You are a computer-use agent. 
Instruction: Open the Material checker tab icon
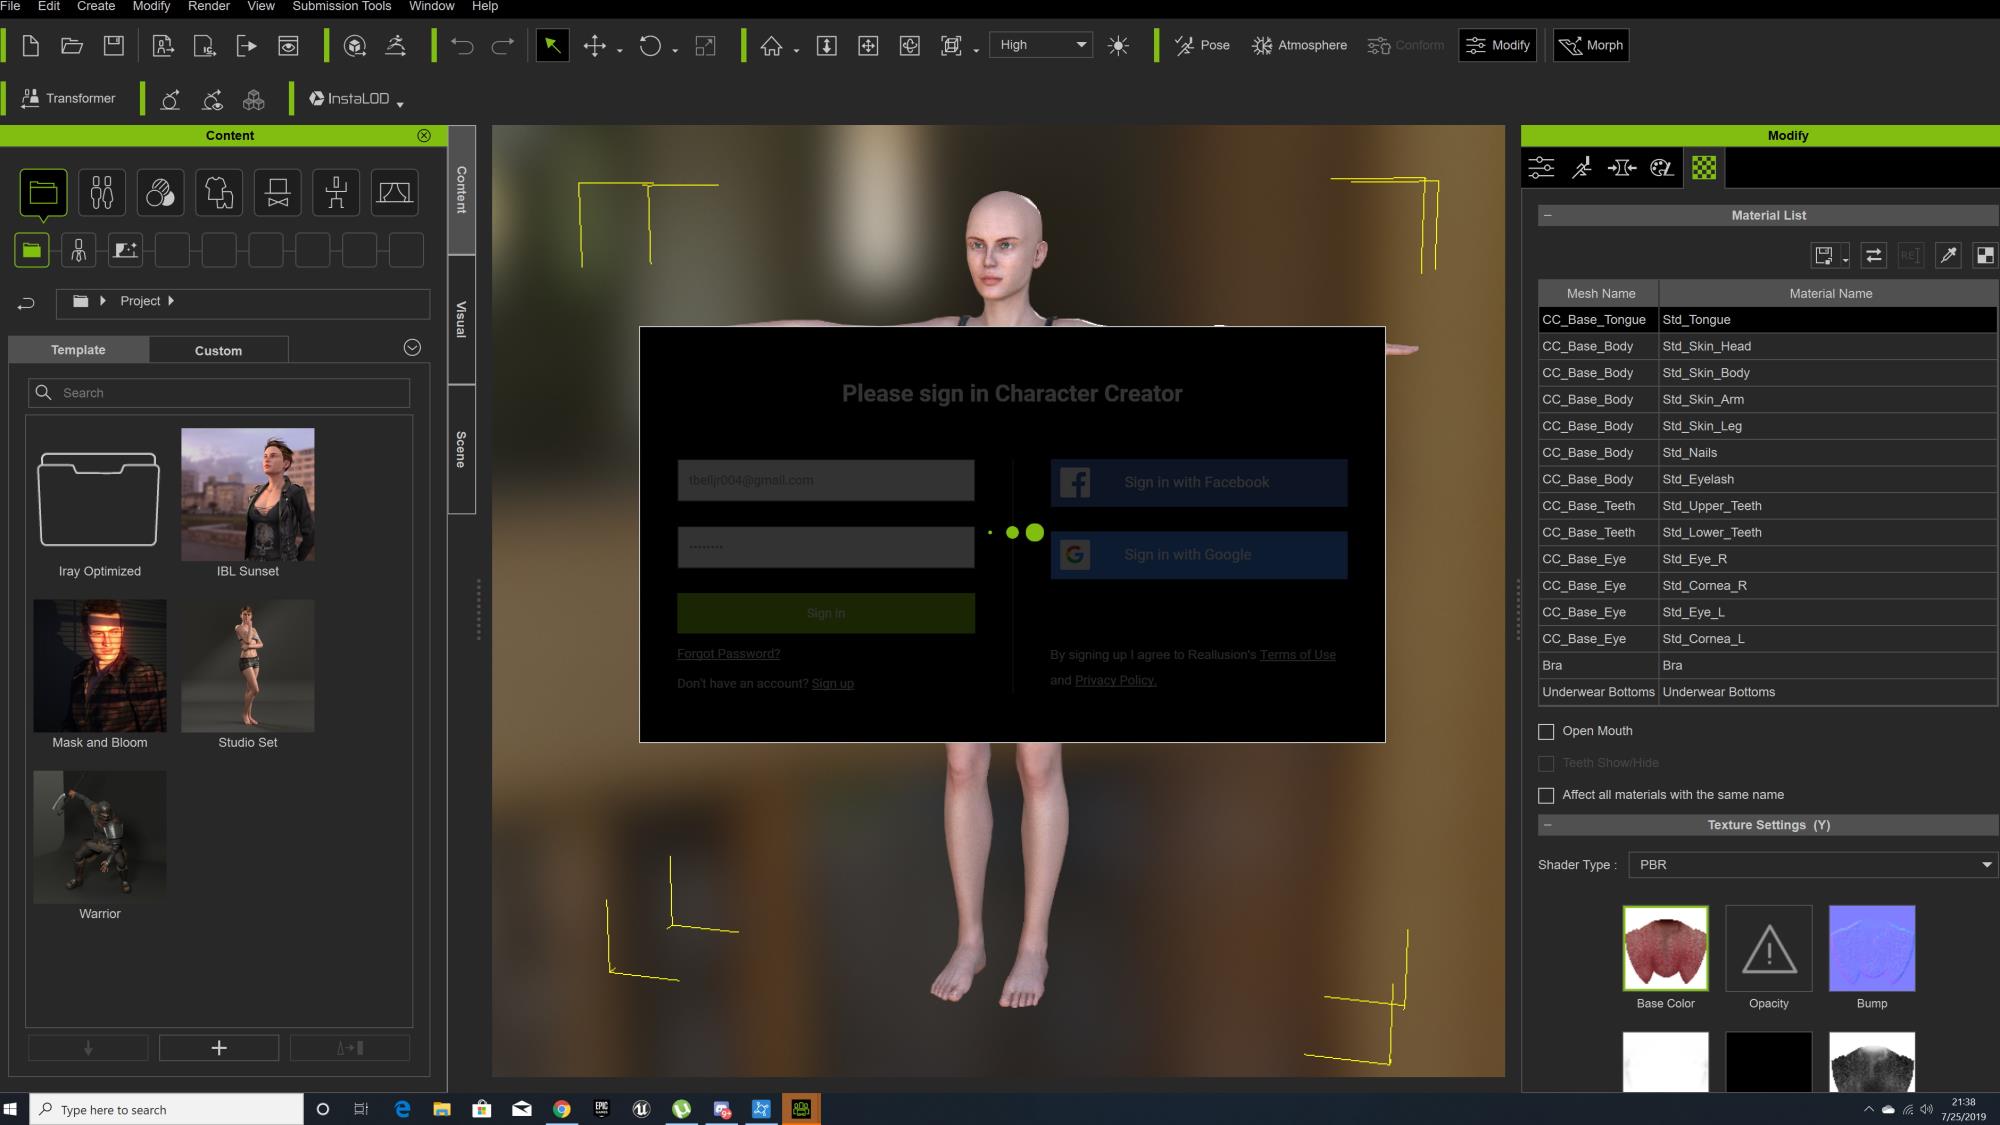click(x=1704, y=168)
